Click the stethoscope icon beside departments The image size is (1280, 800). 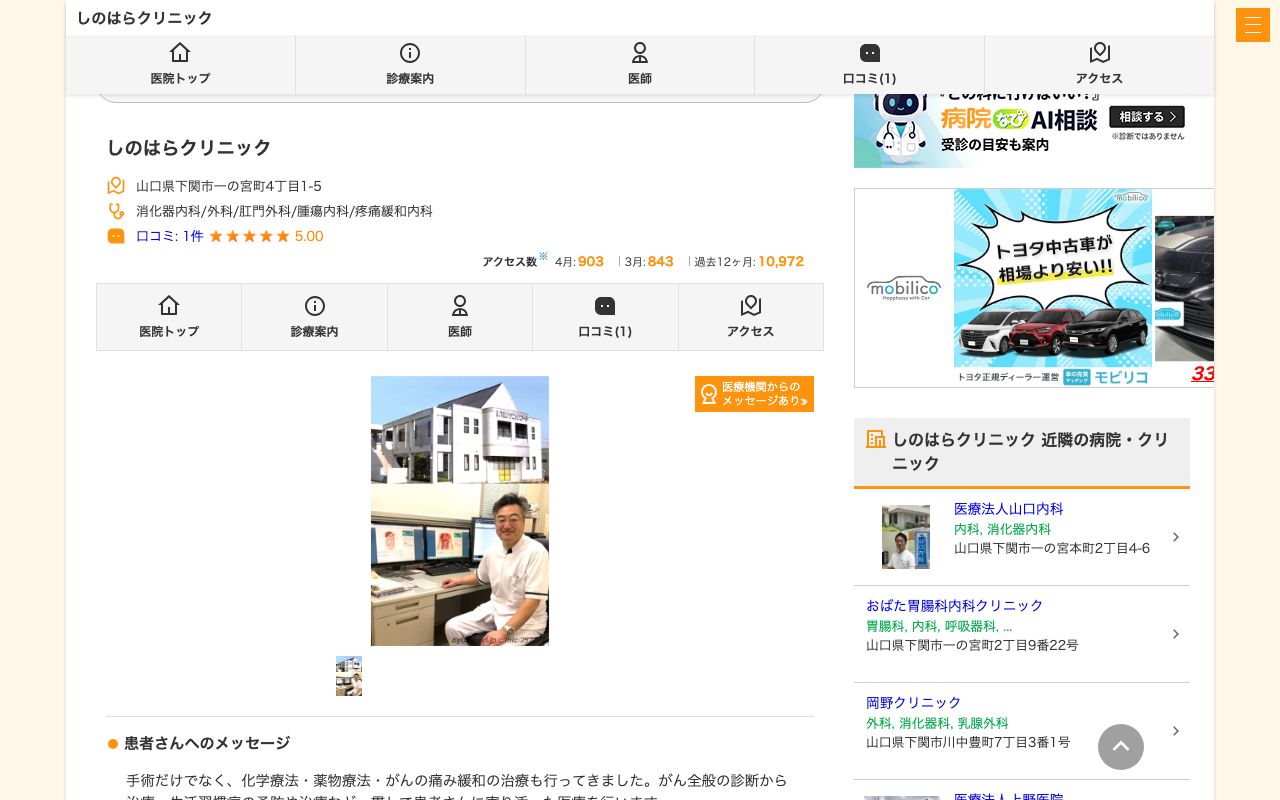[116, 211]
